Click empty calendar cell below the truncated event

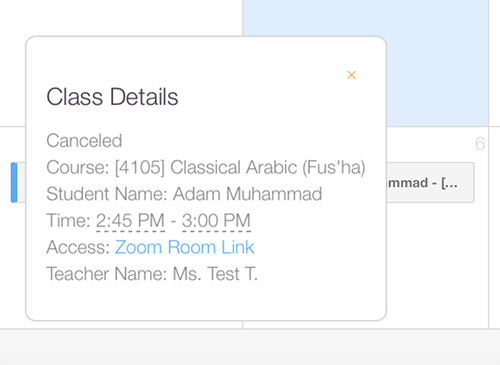pos(437,265)
